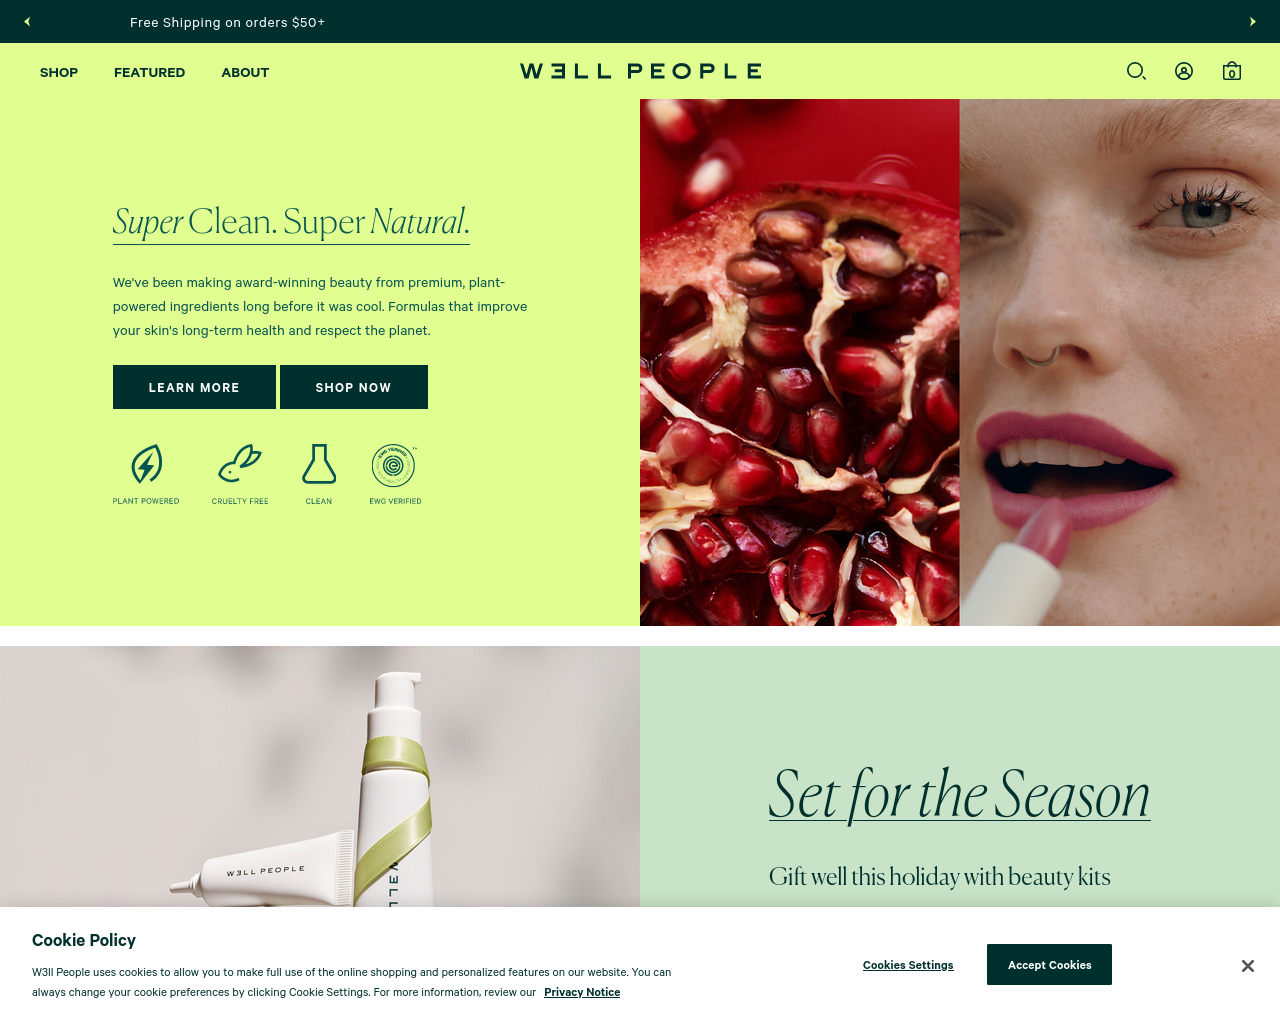This screenshot has height=1024, width=1280.
Task: Show next announcement with right arrow
Action: pyautogui.click(x=1253, y=21)
